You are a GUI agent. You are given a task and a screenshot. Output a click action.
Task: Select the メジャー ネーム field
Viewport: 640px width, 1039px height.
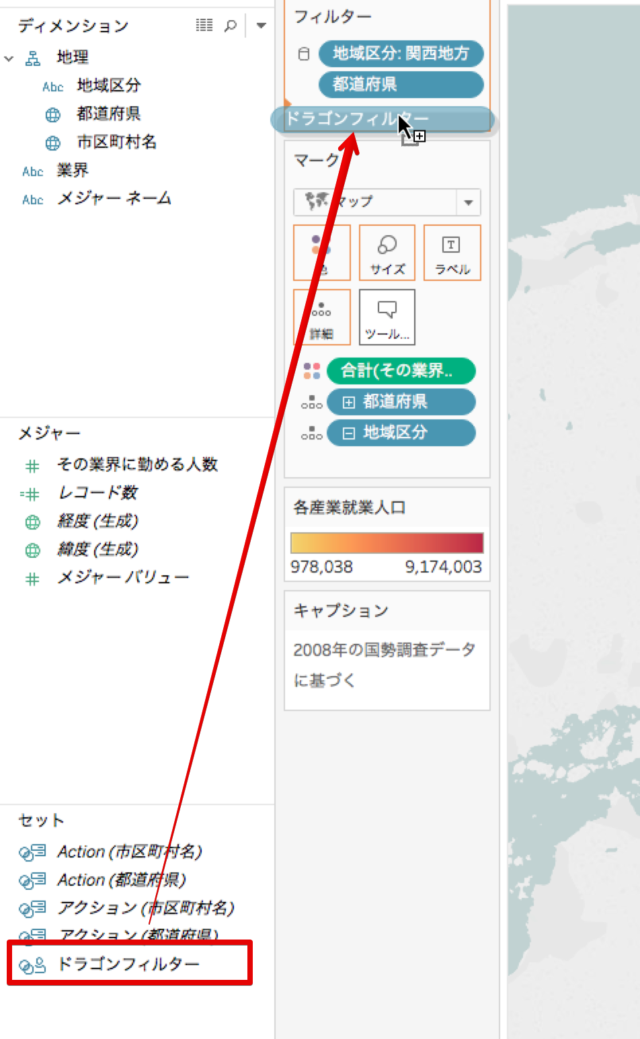click(114, 198)
